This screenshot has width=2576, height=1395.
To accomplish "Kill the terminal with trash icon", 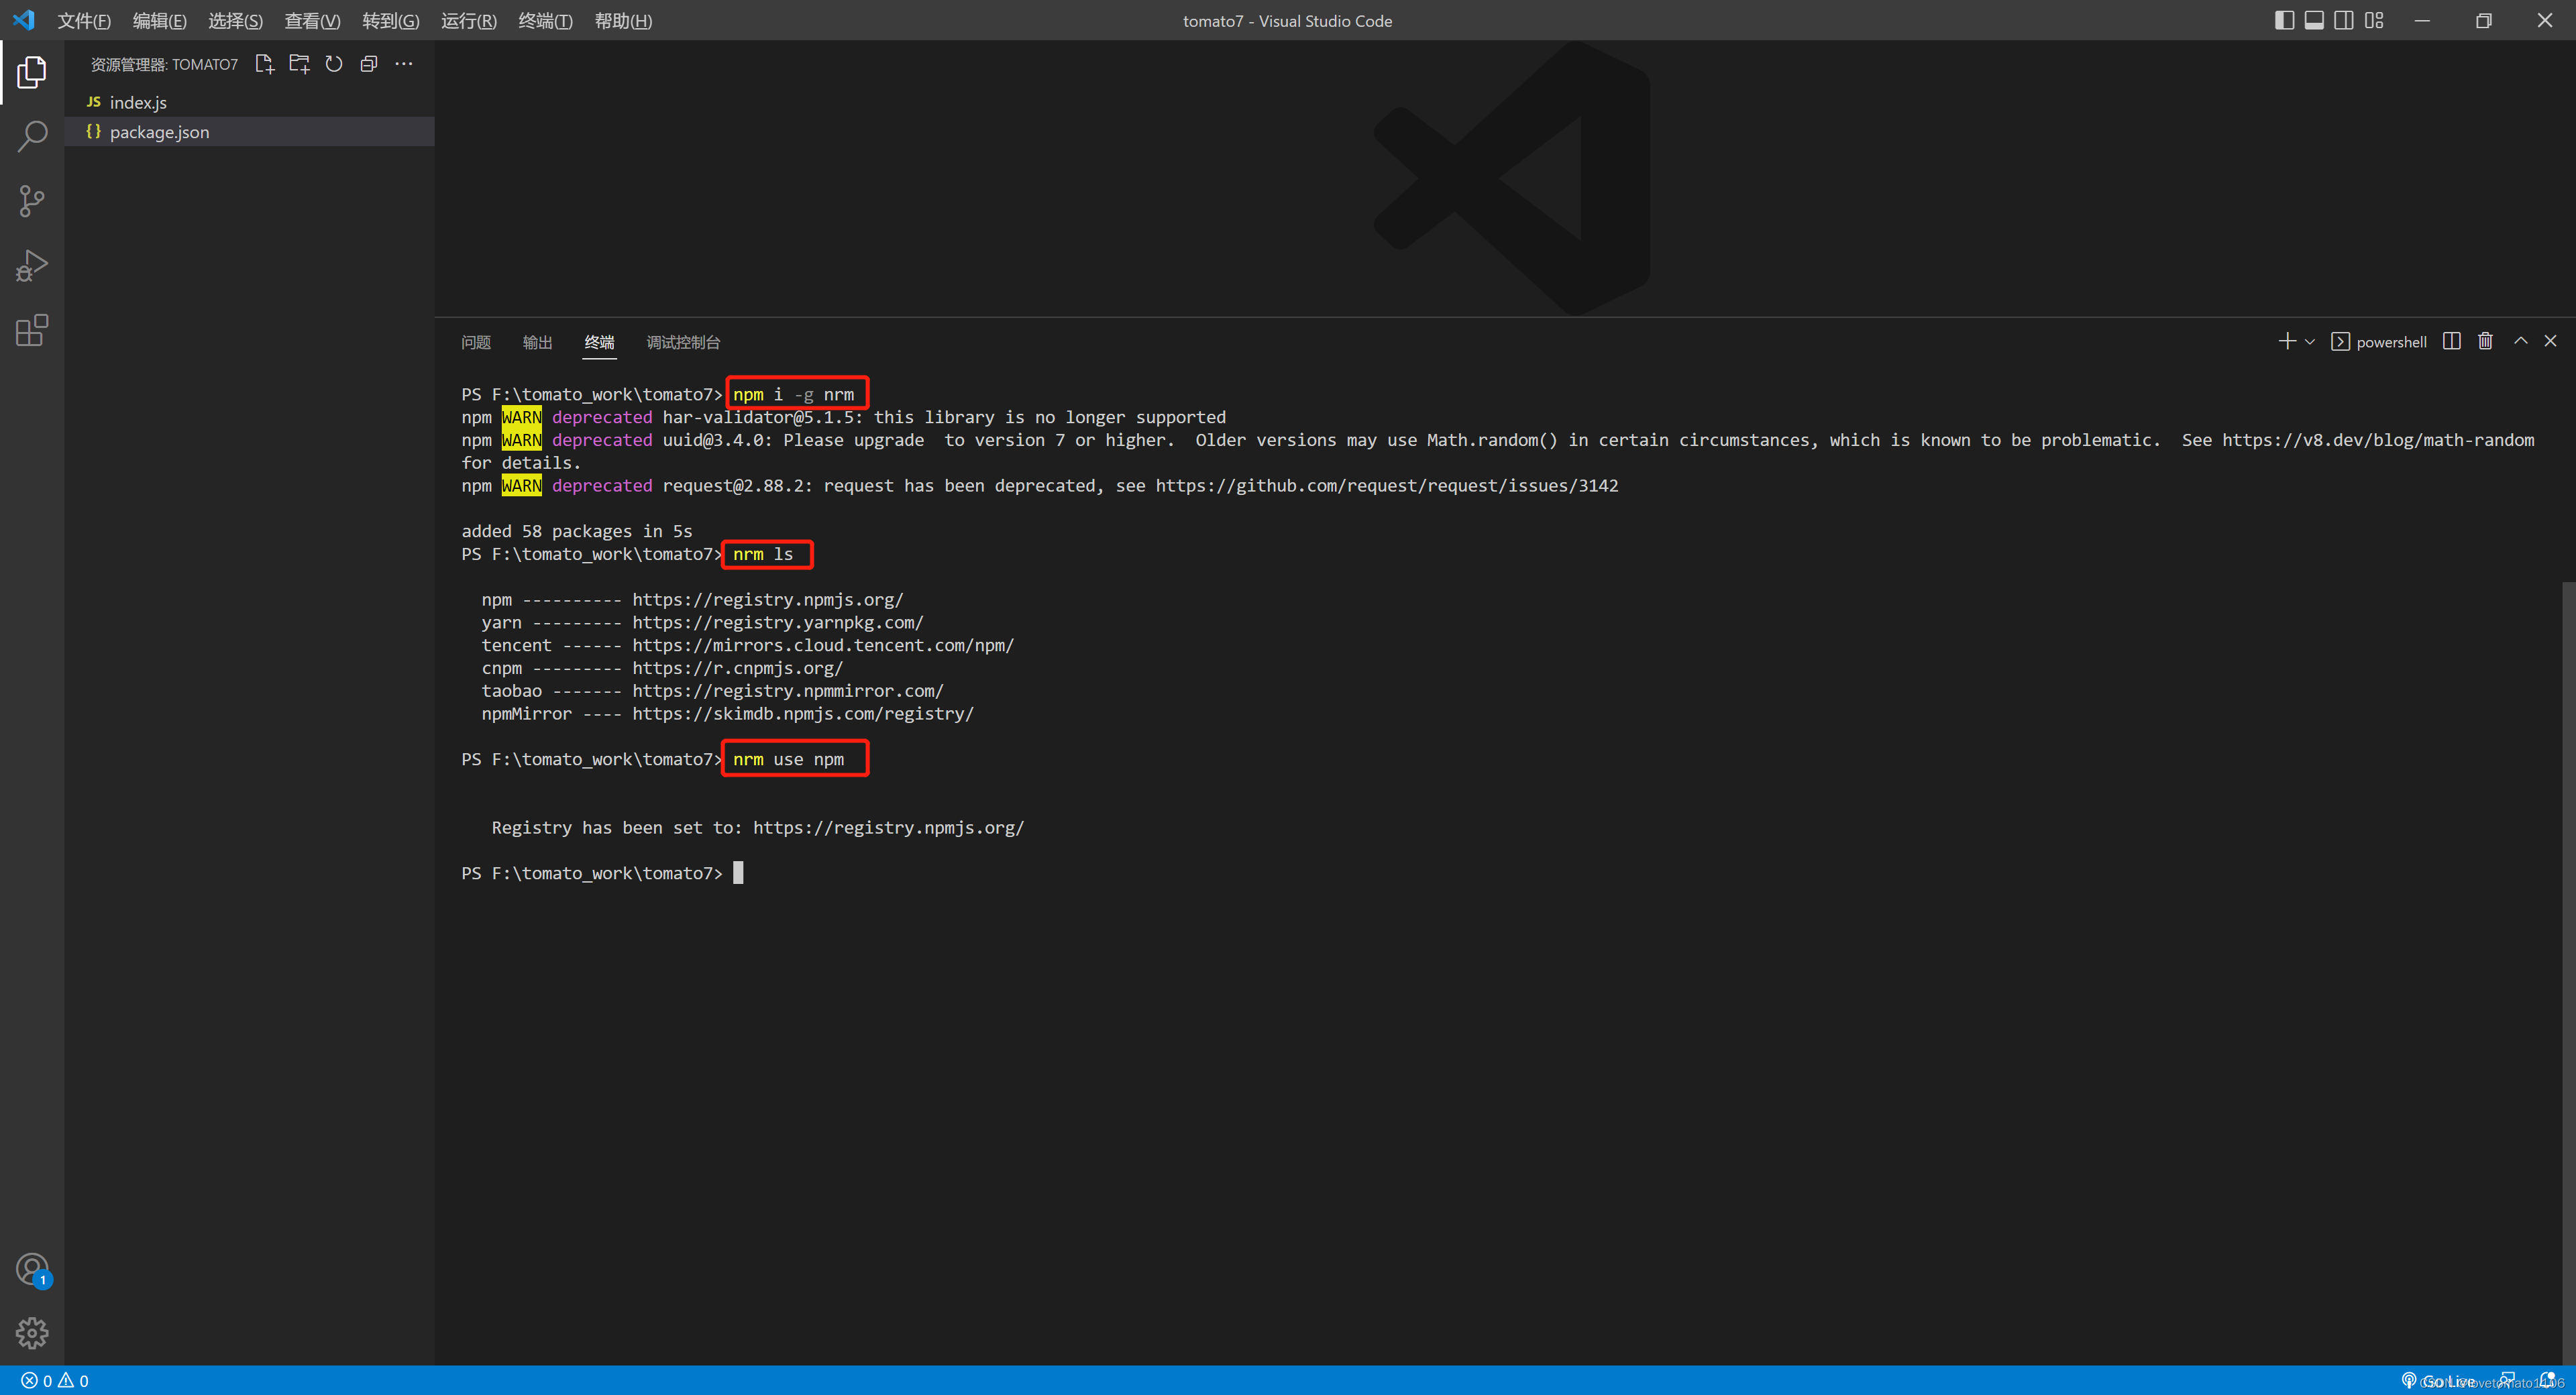I will 2485,341.
